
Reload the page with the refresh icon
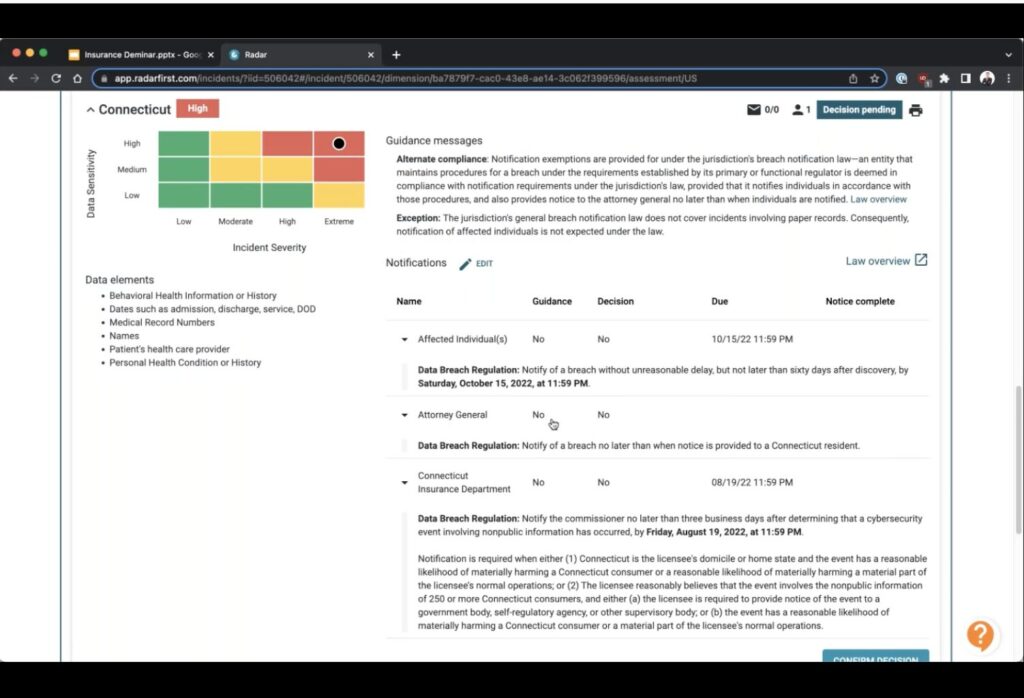click(x=56, y=78)
